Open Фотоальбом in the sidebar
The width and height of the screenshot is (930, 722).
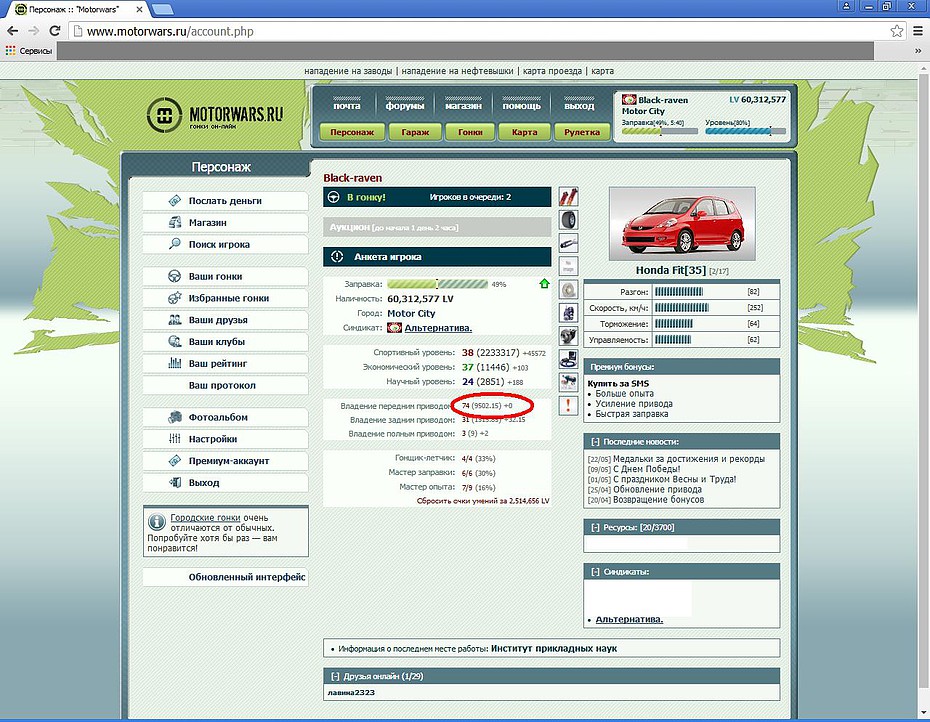pyautogui.click(x=225, y=417)
